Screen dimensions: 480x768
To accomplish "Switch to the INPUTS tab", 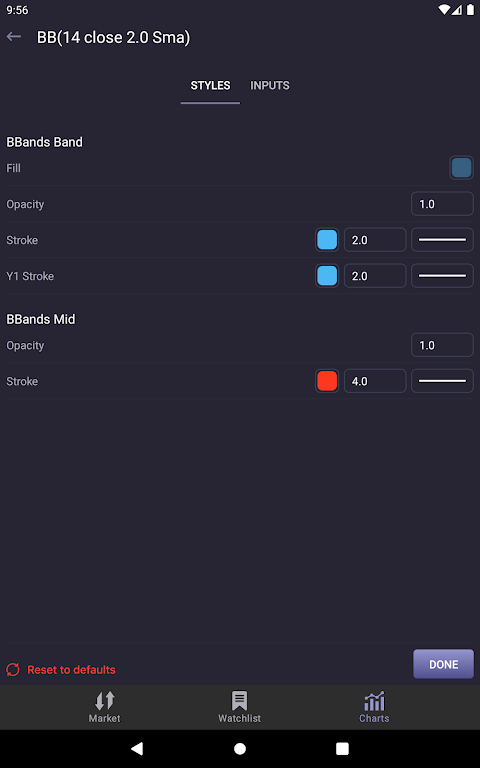I will pyautogui.click(x=270, y=85).
